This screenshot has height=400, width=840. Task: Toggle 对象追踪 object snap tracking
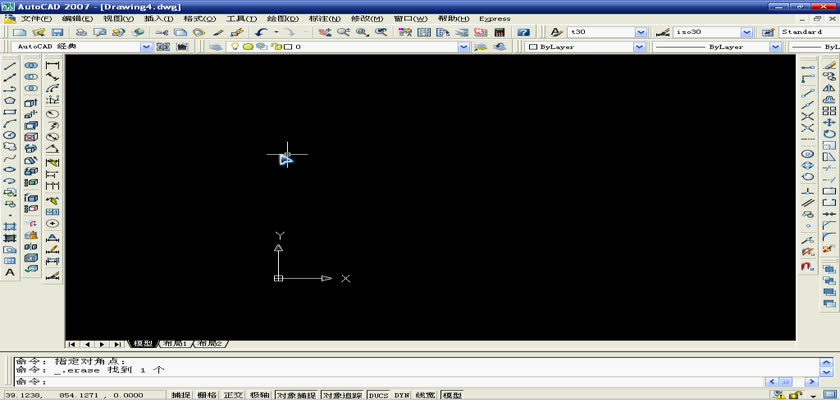coord(343,395)
